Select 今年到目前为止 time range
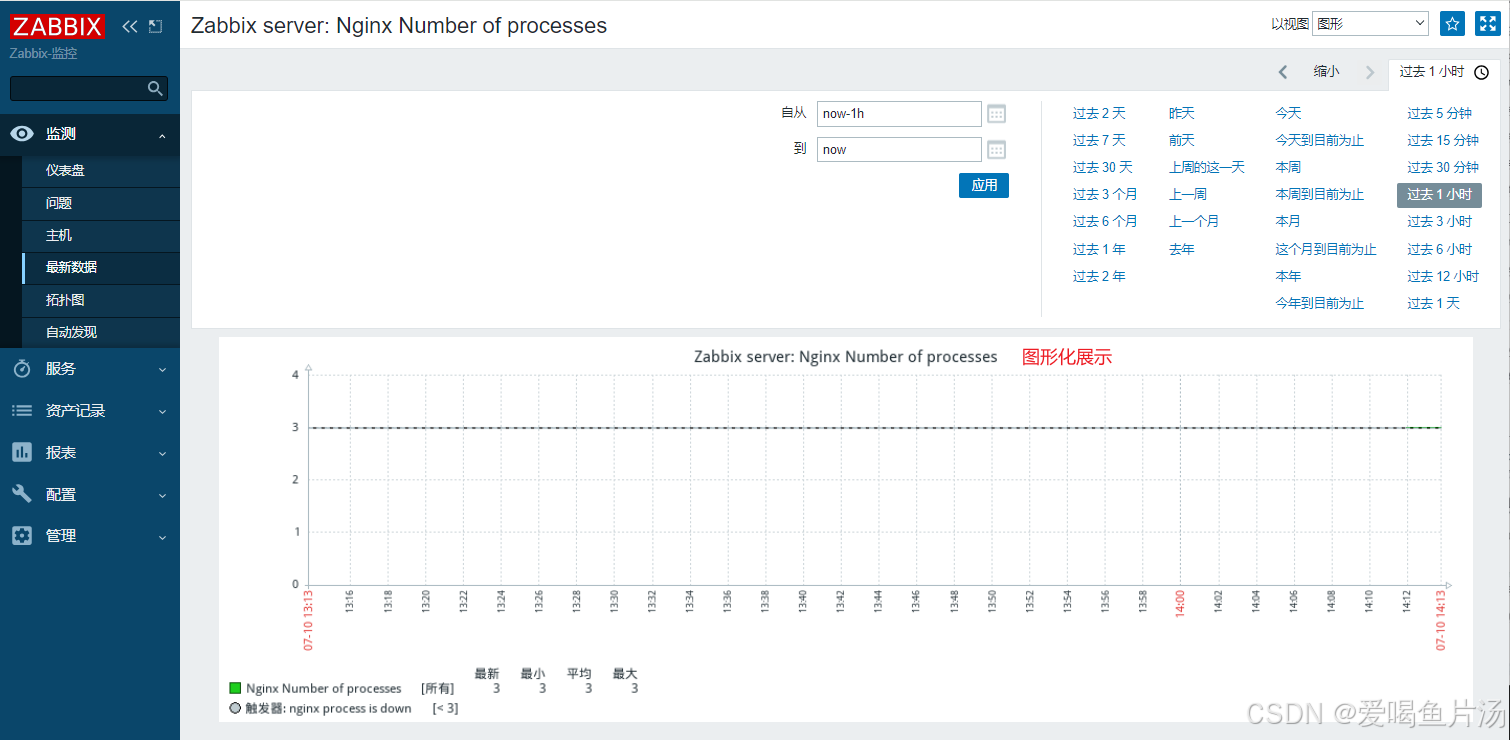The height and width of the screenshot is (740, 1510). [1319, 304]
